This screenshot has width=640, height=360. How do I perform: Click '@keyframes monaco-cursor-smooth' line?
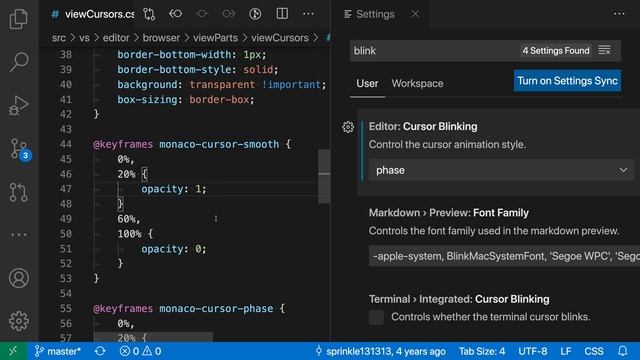pos(192,144)
